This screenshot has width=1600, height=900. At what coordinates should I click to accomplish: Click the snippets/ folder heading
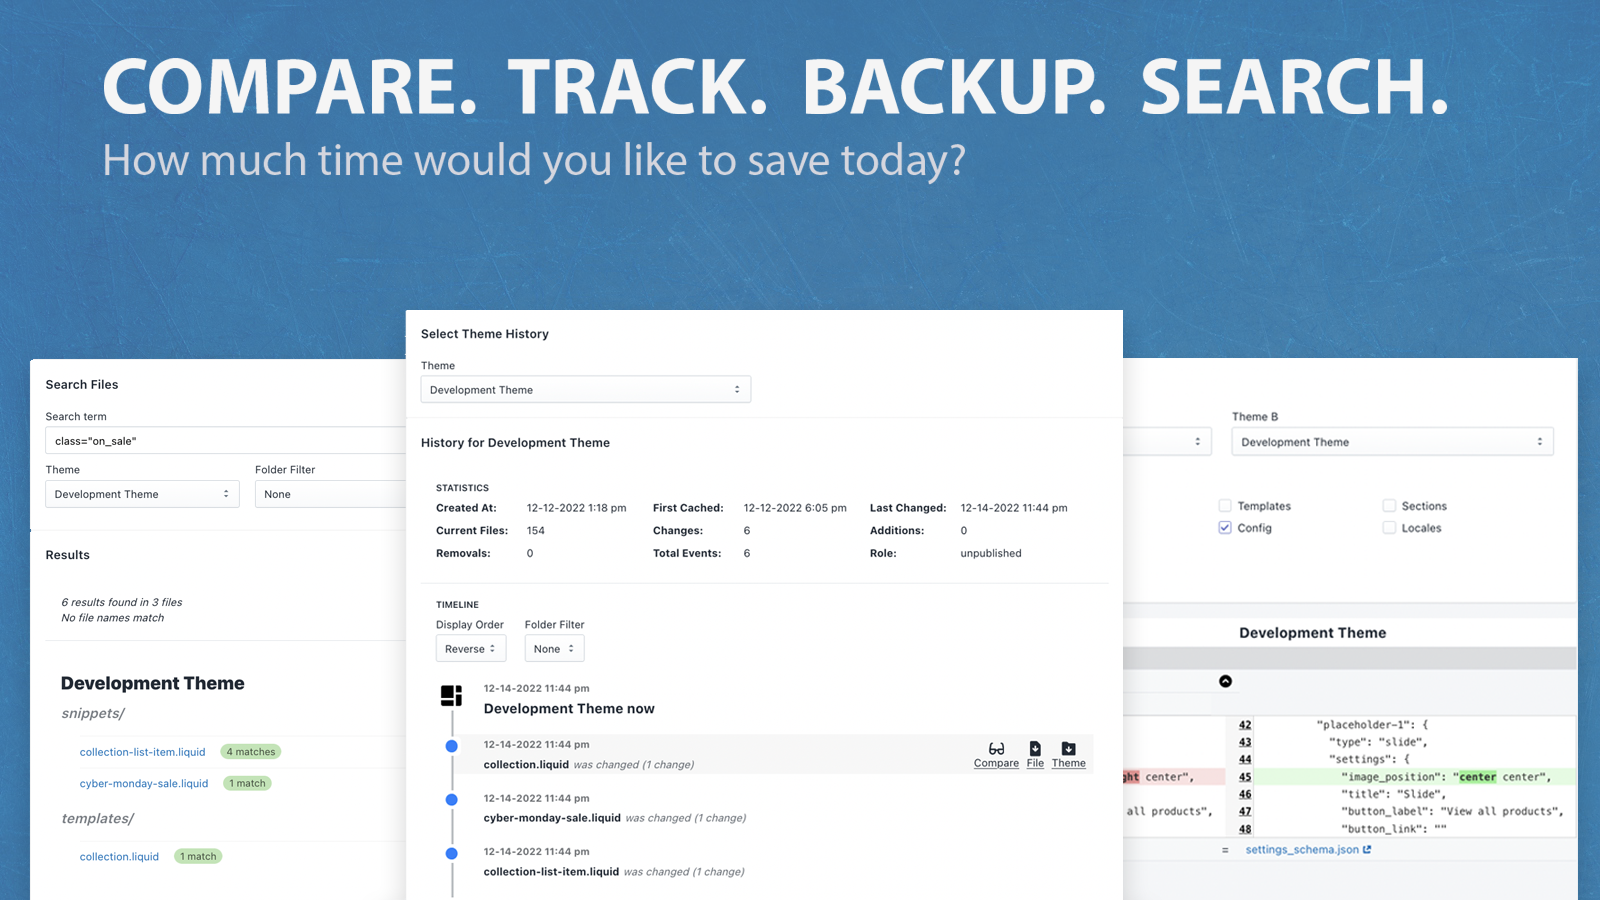[x=93, y=714]
